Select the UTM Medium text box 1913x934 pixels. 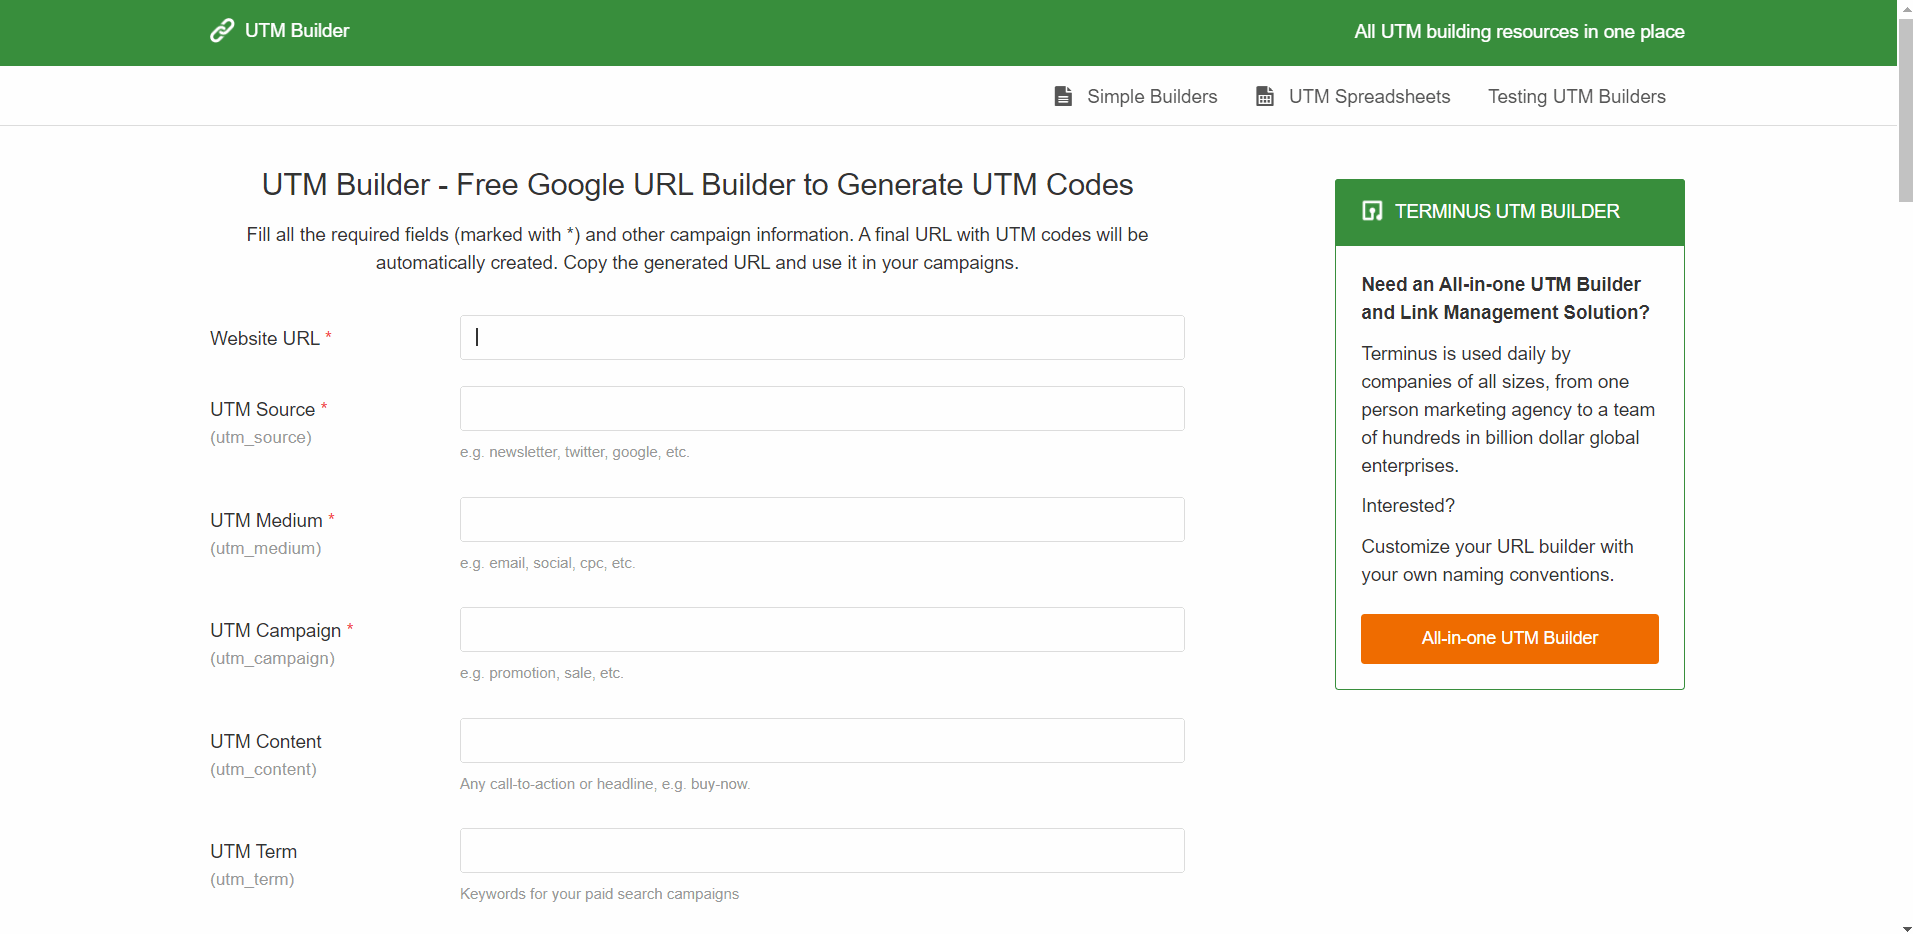coord(822,520)
